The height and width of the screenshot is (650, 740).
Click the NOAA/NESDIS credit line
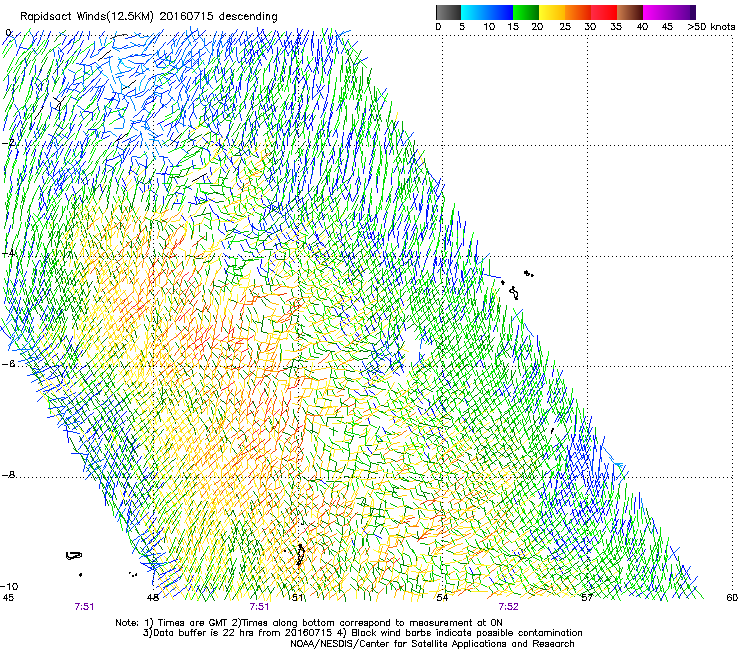(432, 643)
